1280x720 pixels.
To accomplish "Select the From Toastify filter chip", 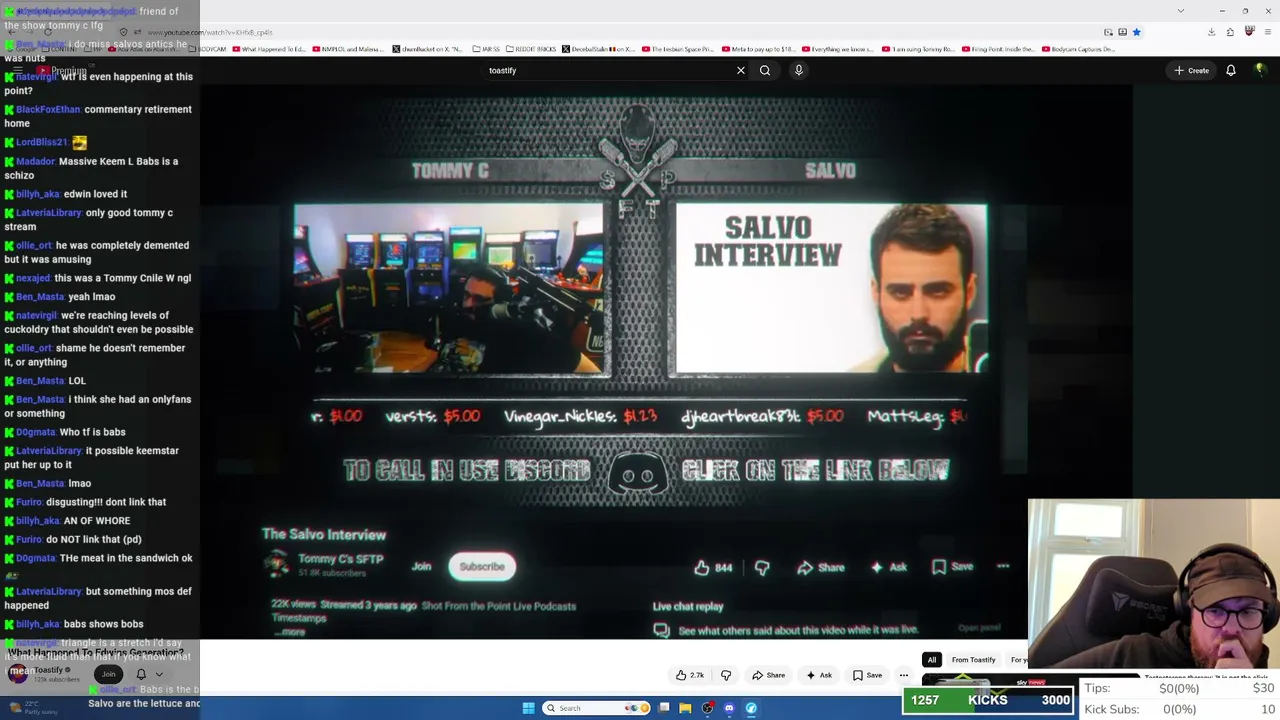I will (x=974, y=660).
